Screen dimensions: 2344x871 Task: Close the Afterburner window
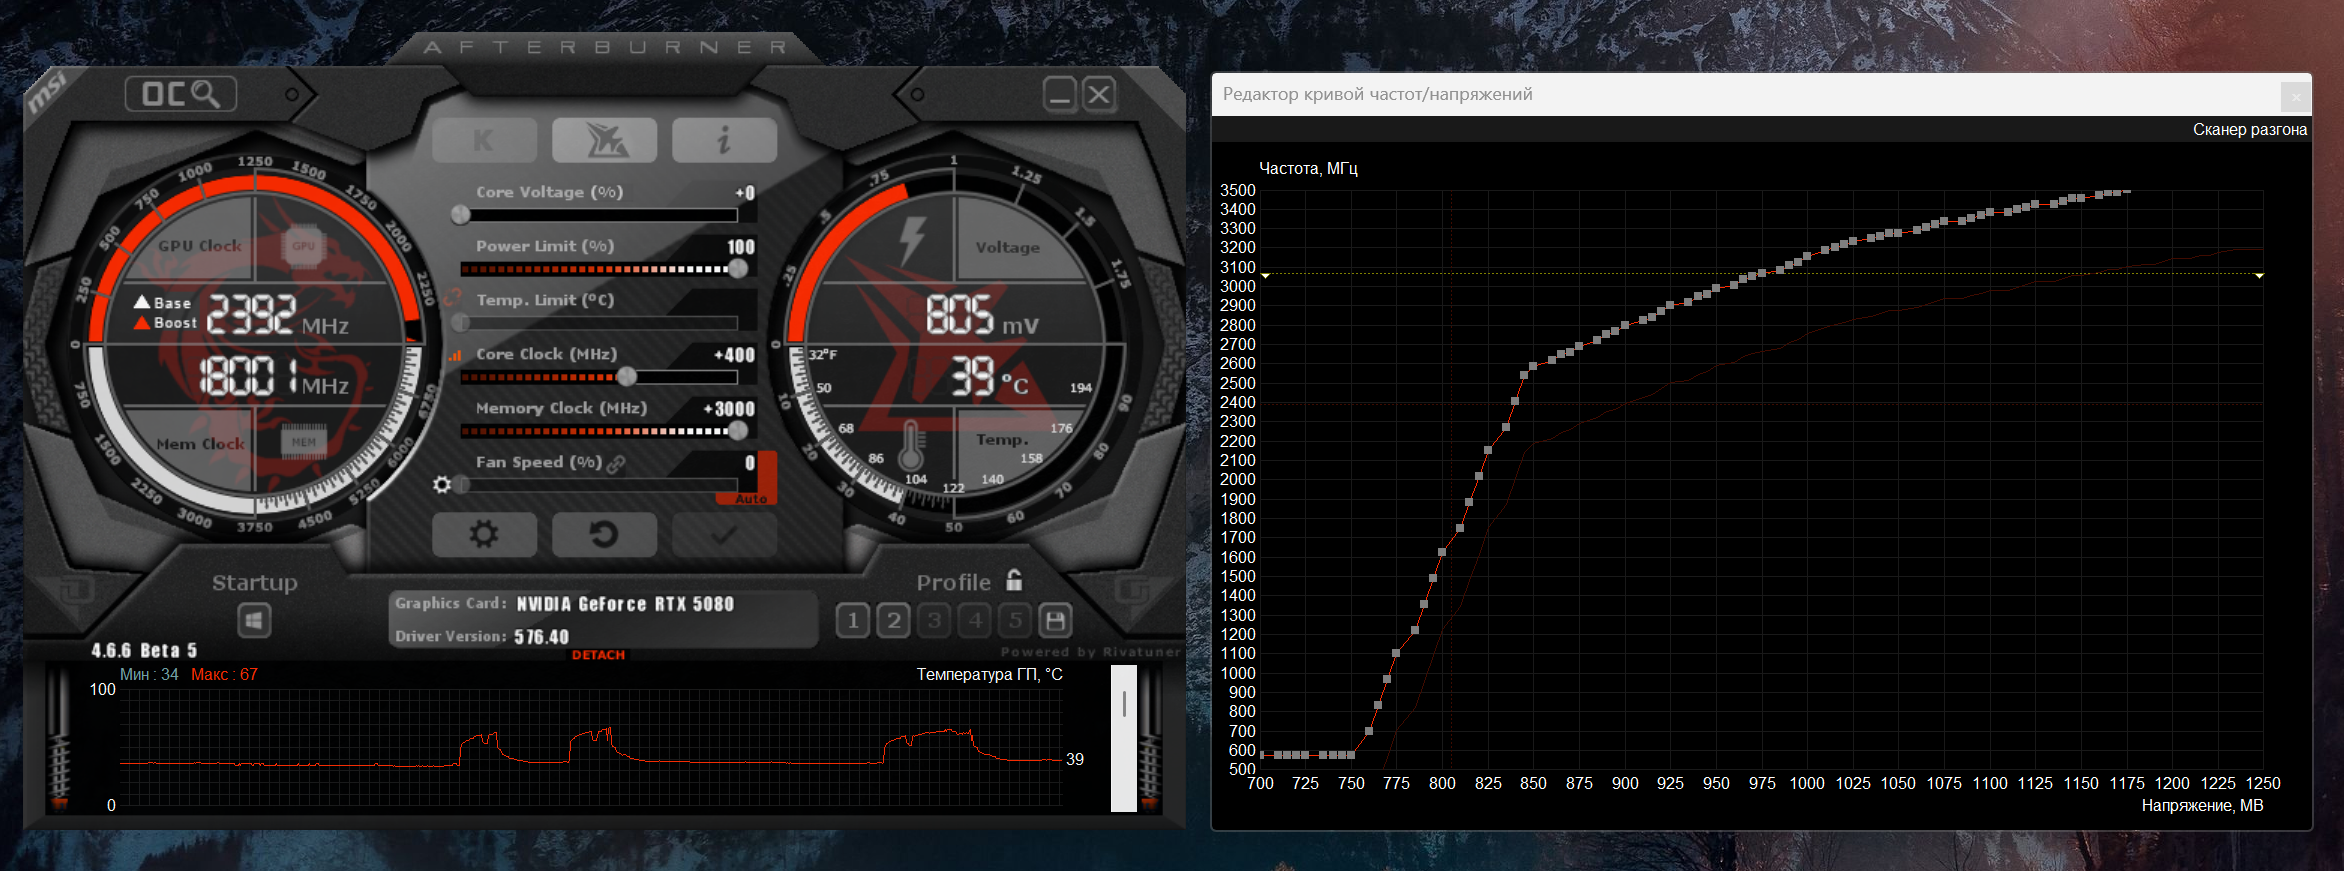click(1099, 94)
